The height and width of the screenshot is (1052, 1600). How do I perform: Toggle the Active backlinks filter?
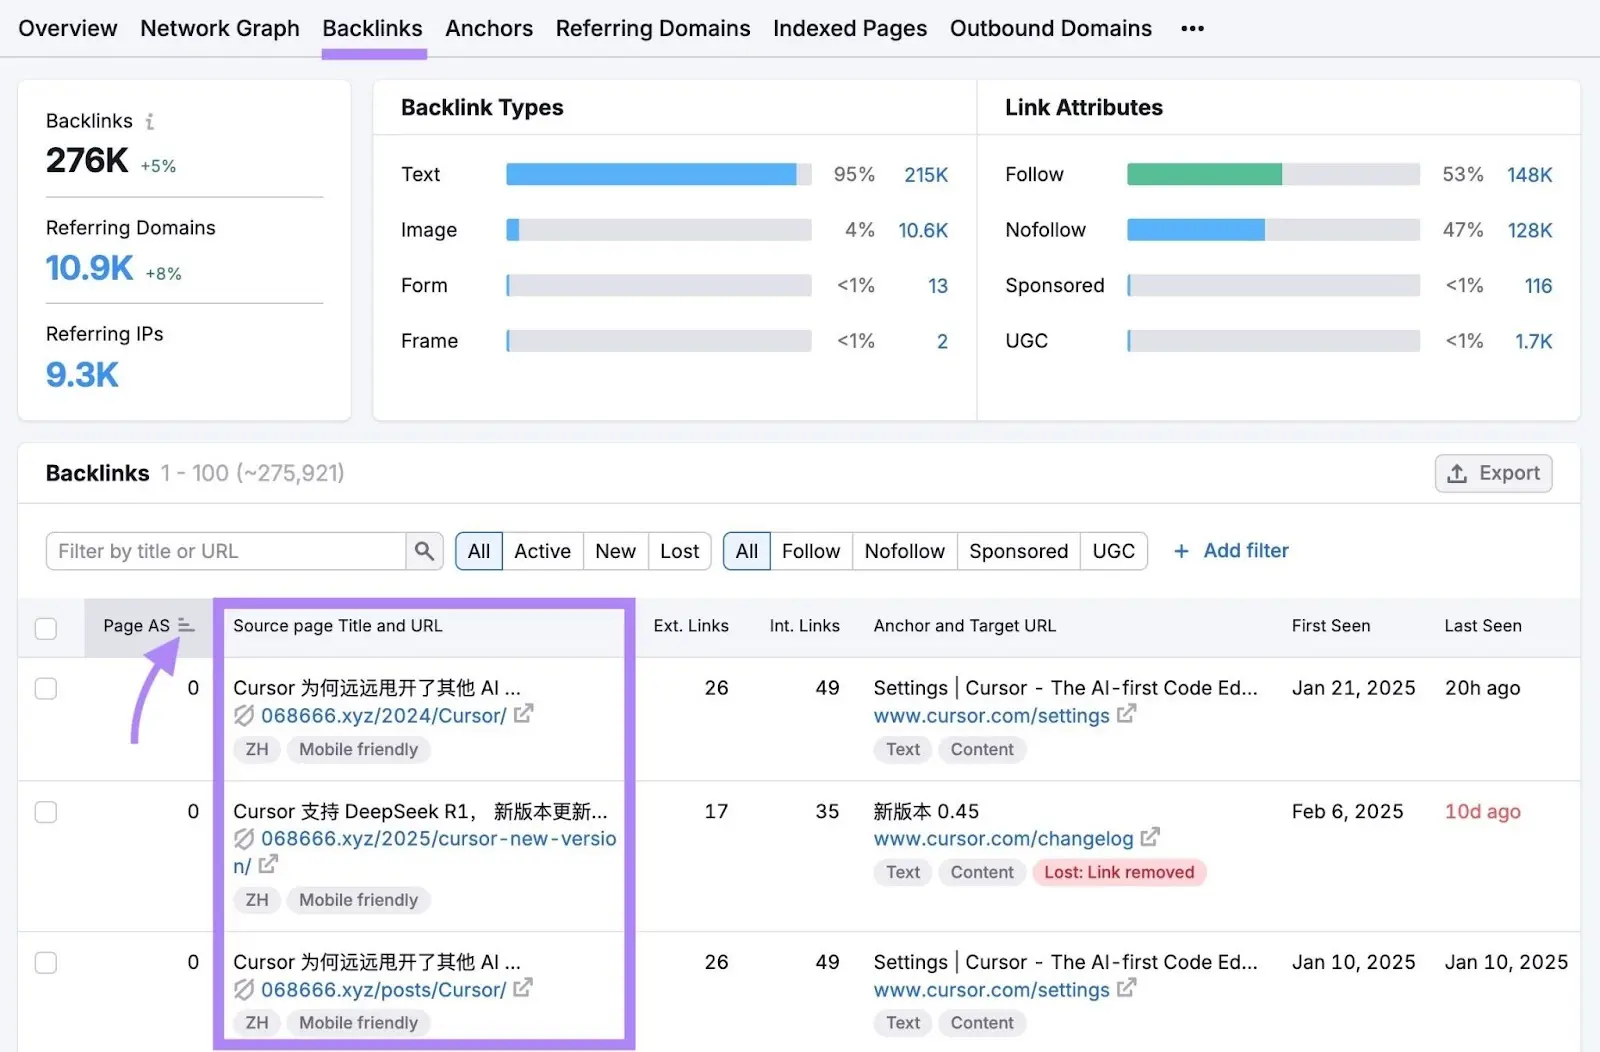[x=542, y=550]
